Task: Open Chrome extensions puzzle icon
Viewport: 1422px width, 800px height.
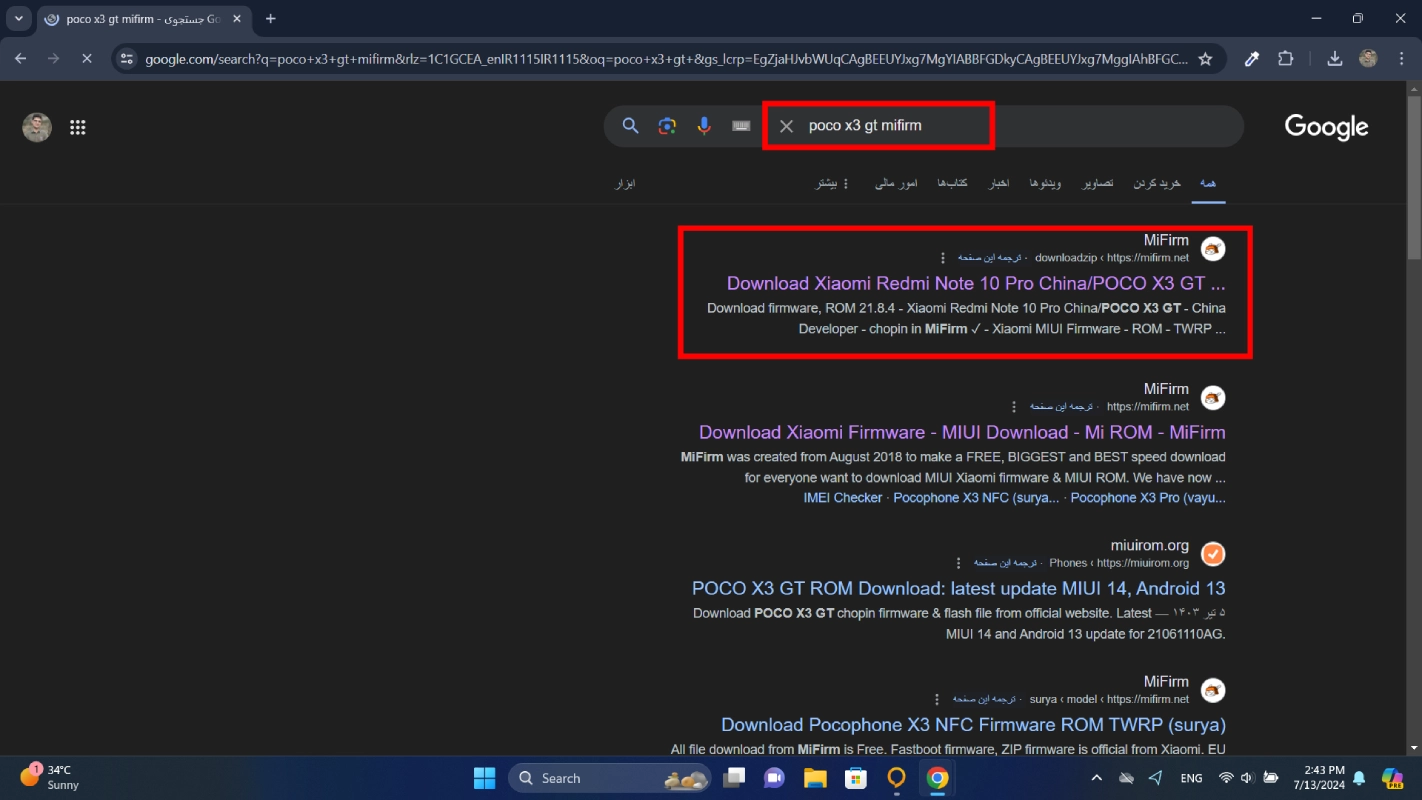Action: (1286, 59)
